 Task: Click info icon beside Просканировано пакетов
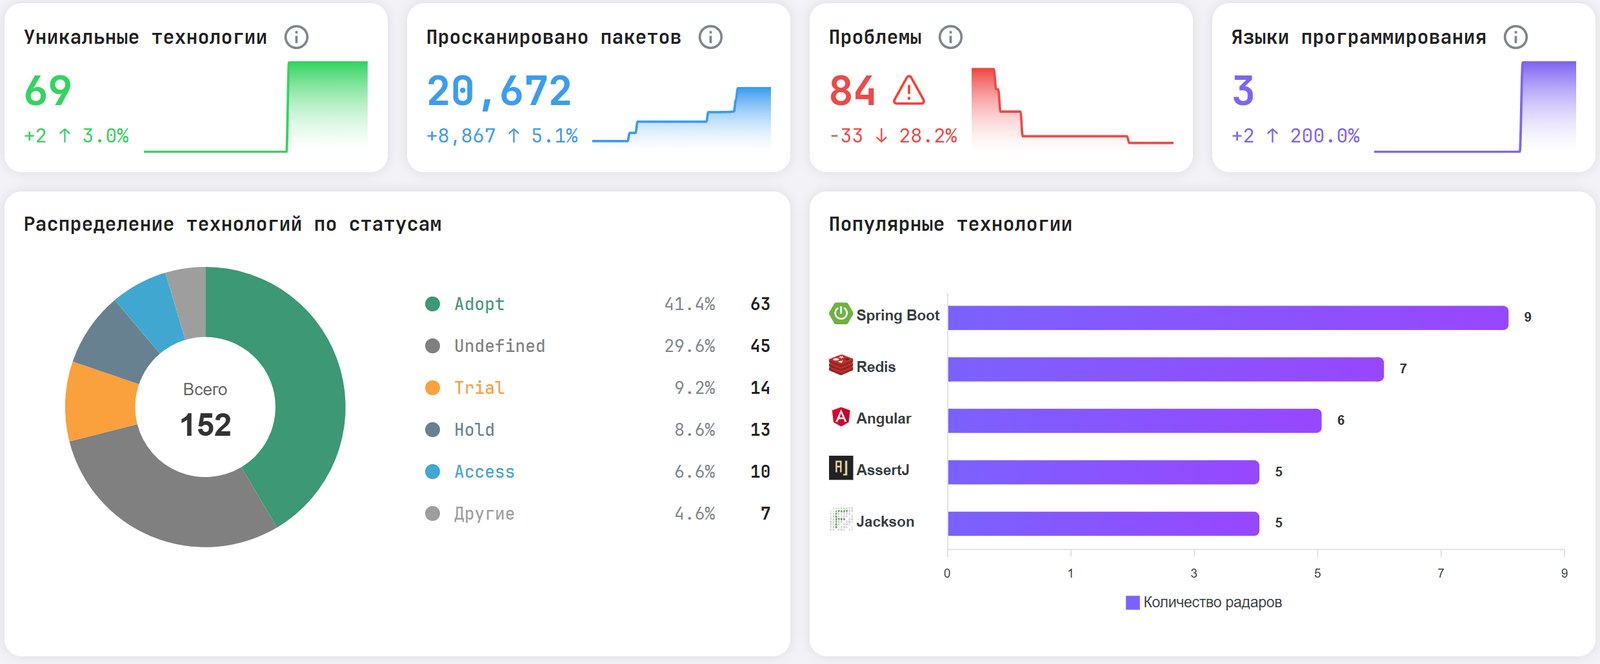710,37
